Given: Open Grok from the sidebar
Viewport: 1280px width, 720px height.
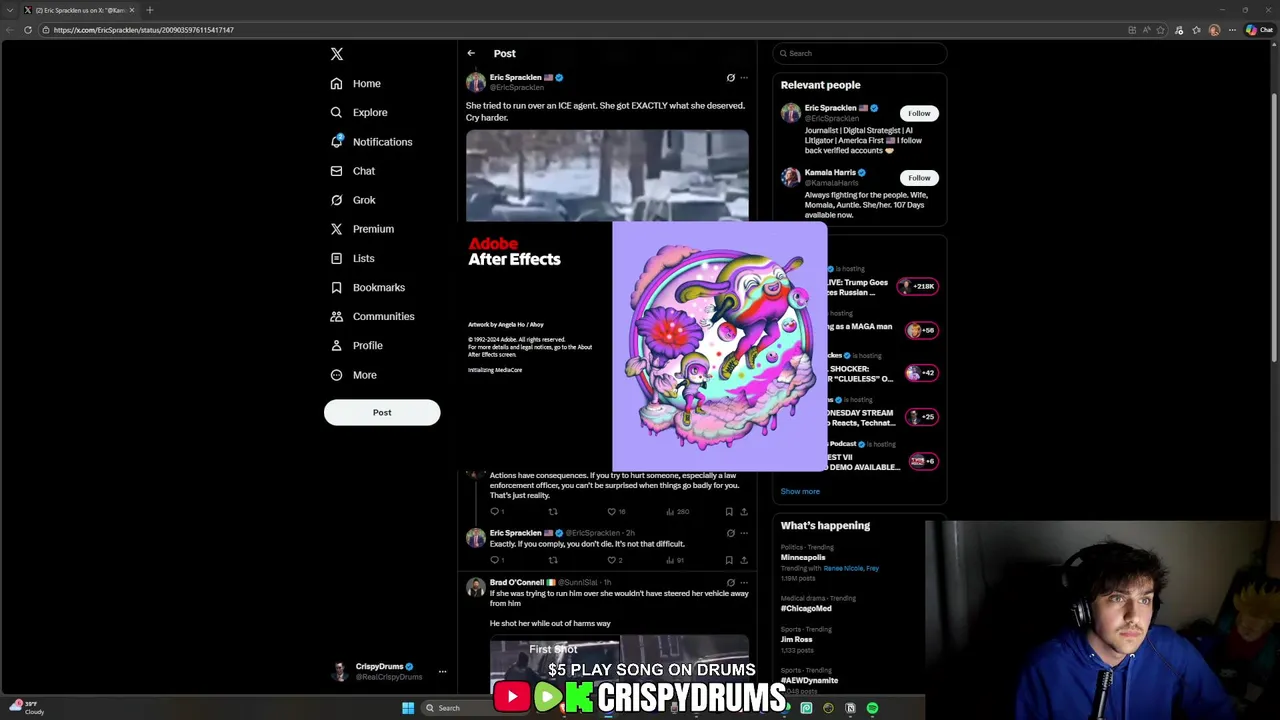Looking at the screenshot, I should [x=353, y=200].
